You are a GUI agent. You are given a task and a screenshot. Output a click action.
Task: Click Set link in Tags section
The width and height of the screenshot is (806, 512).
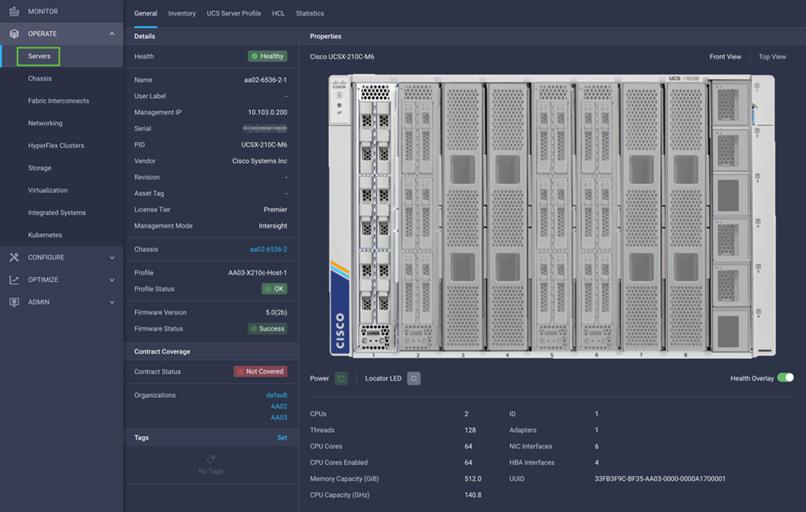click(x=282, y=437)
